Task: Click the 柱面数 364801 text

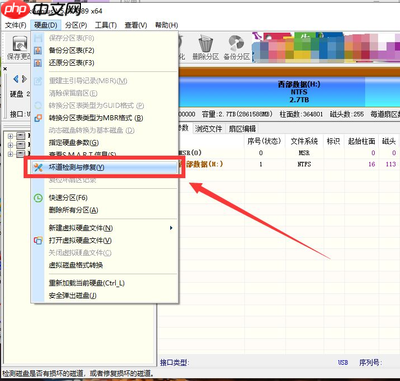Action: click(301, 114)
